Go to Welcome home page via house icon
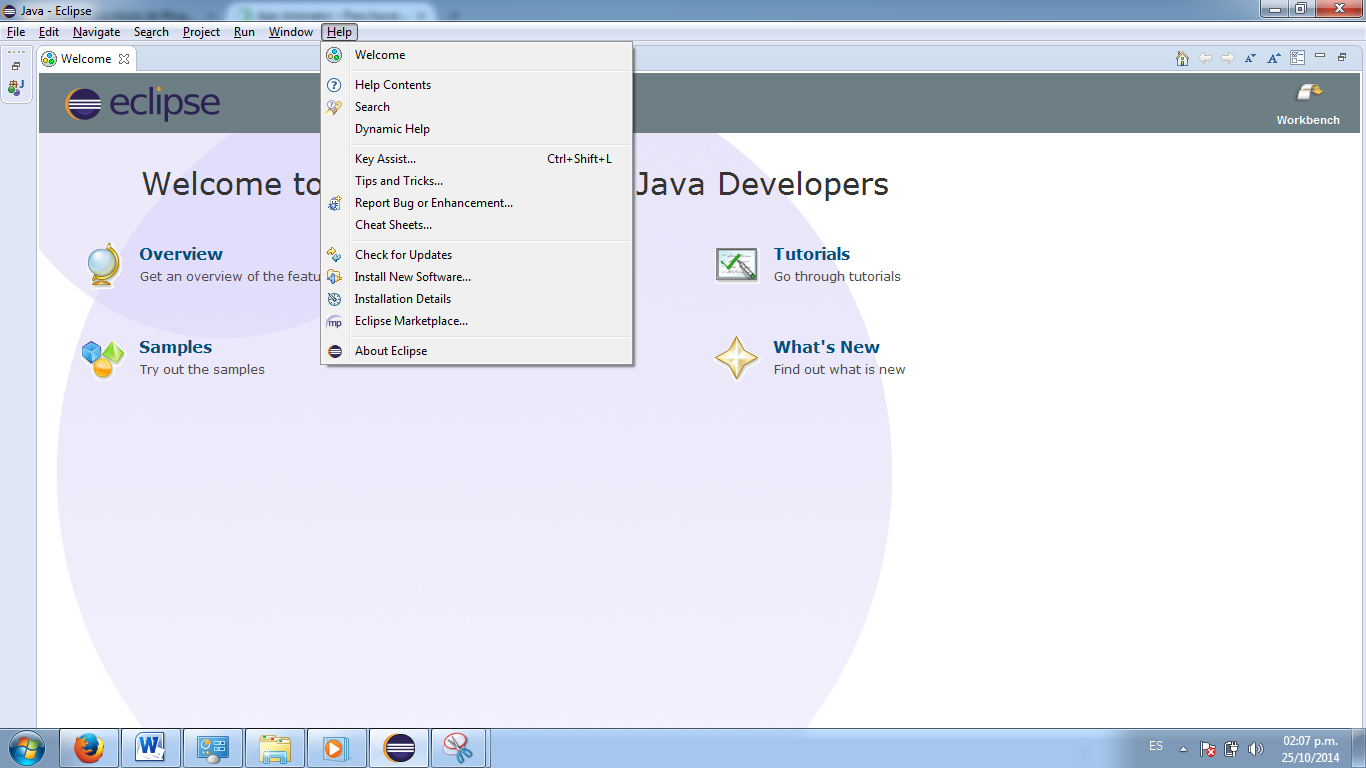The width and height of the screenshot is (1366, 768). tap(1183, 58)
